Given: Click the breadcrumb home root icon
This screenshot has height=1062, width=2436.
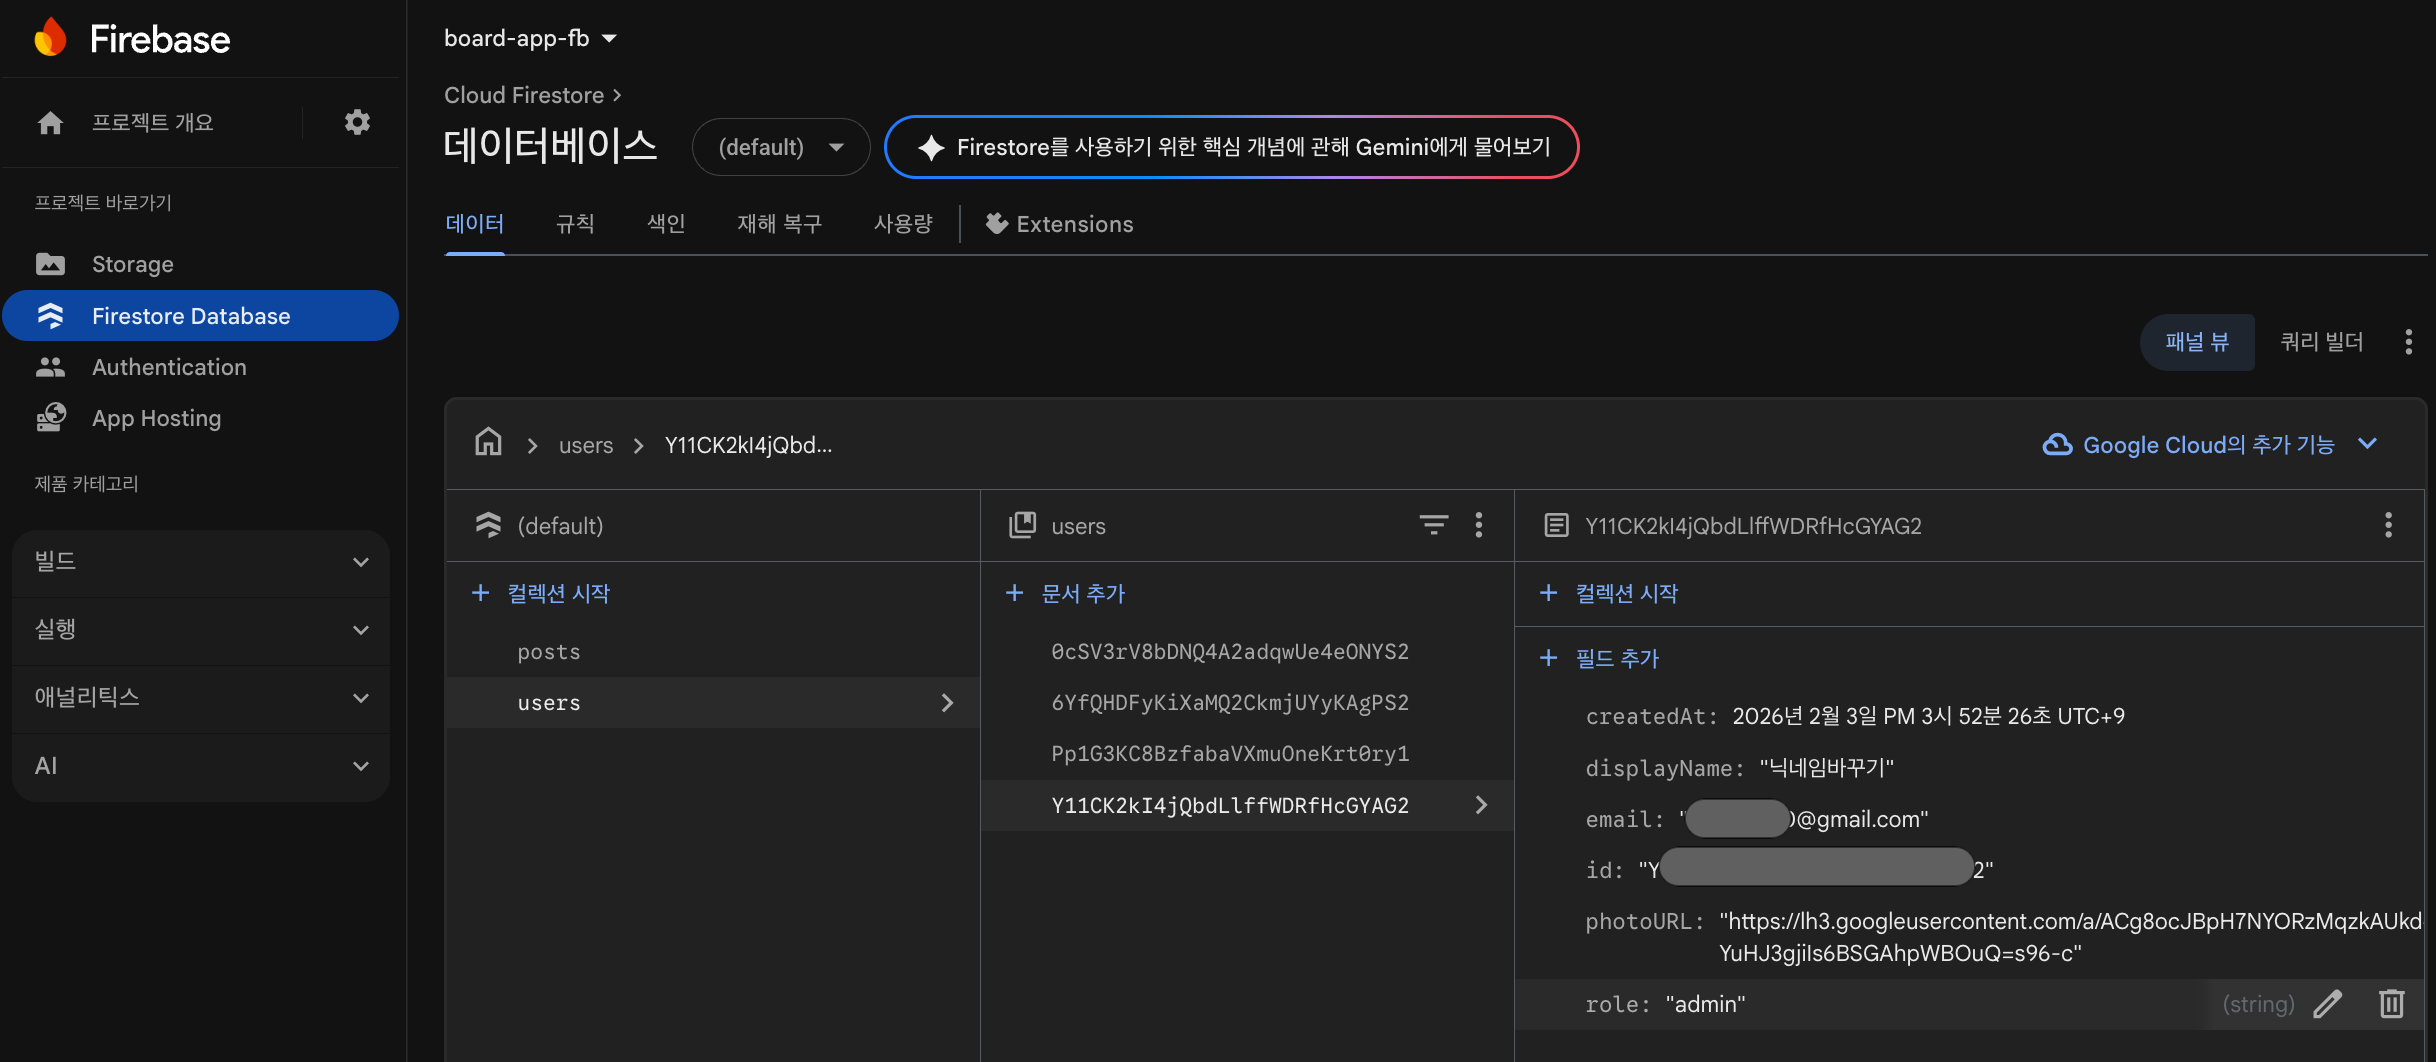Looking at the screenshot, I should coord(488,442).
